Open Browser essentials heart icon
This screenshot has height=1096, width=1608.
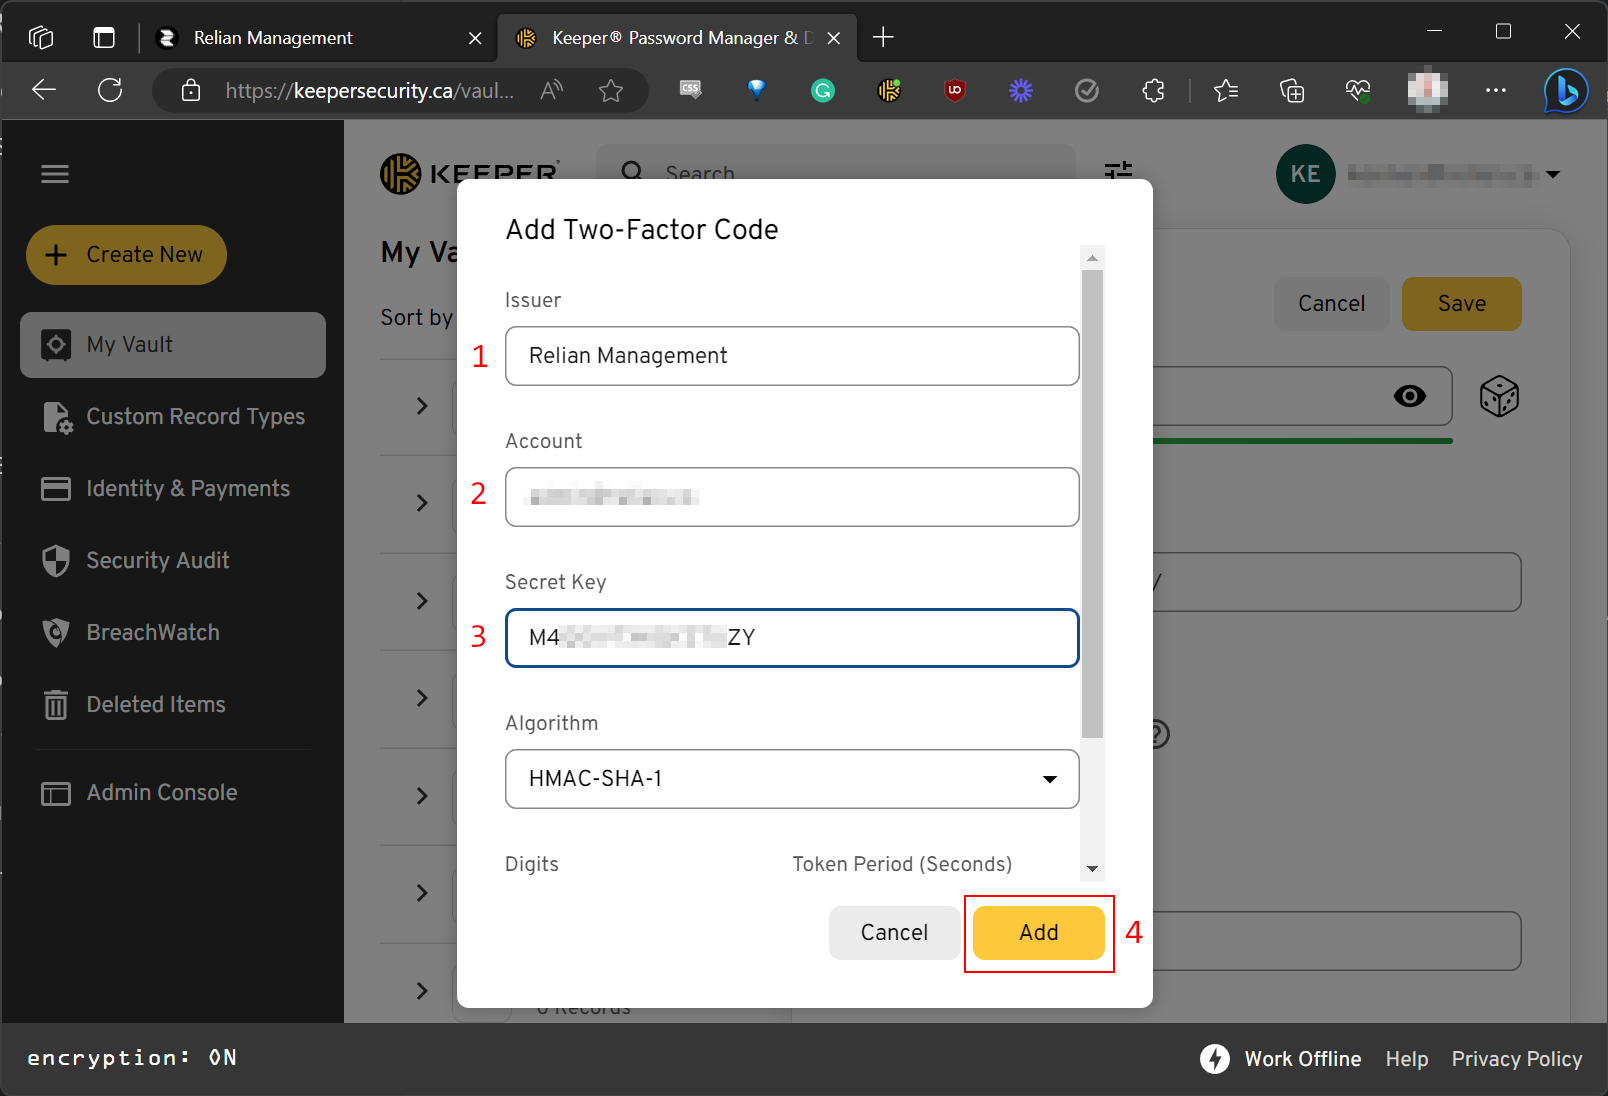pyautogui.click(x=1358, y=91)
